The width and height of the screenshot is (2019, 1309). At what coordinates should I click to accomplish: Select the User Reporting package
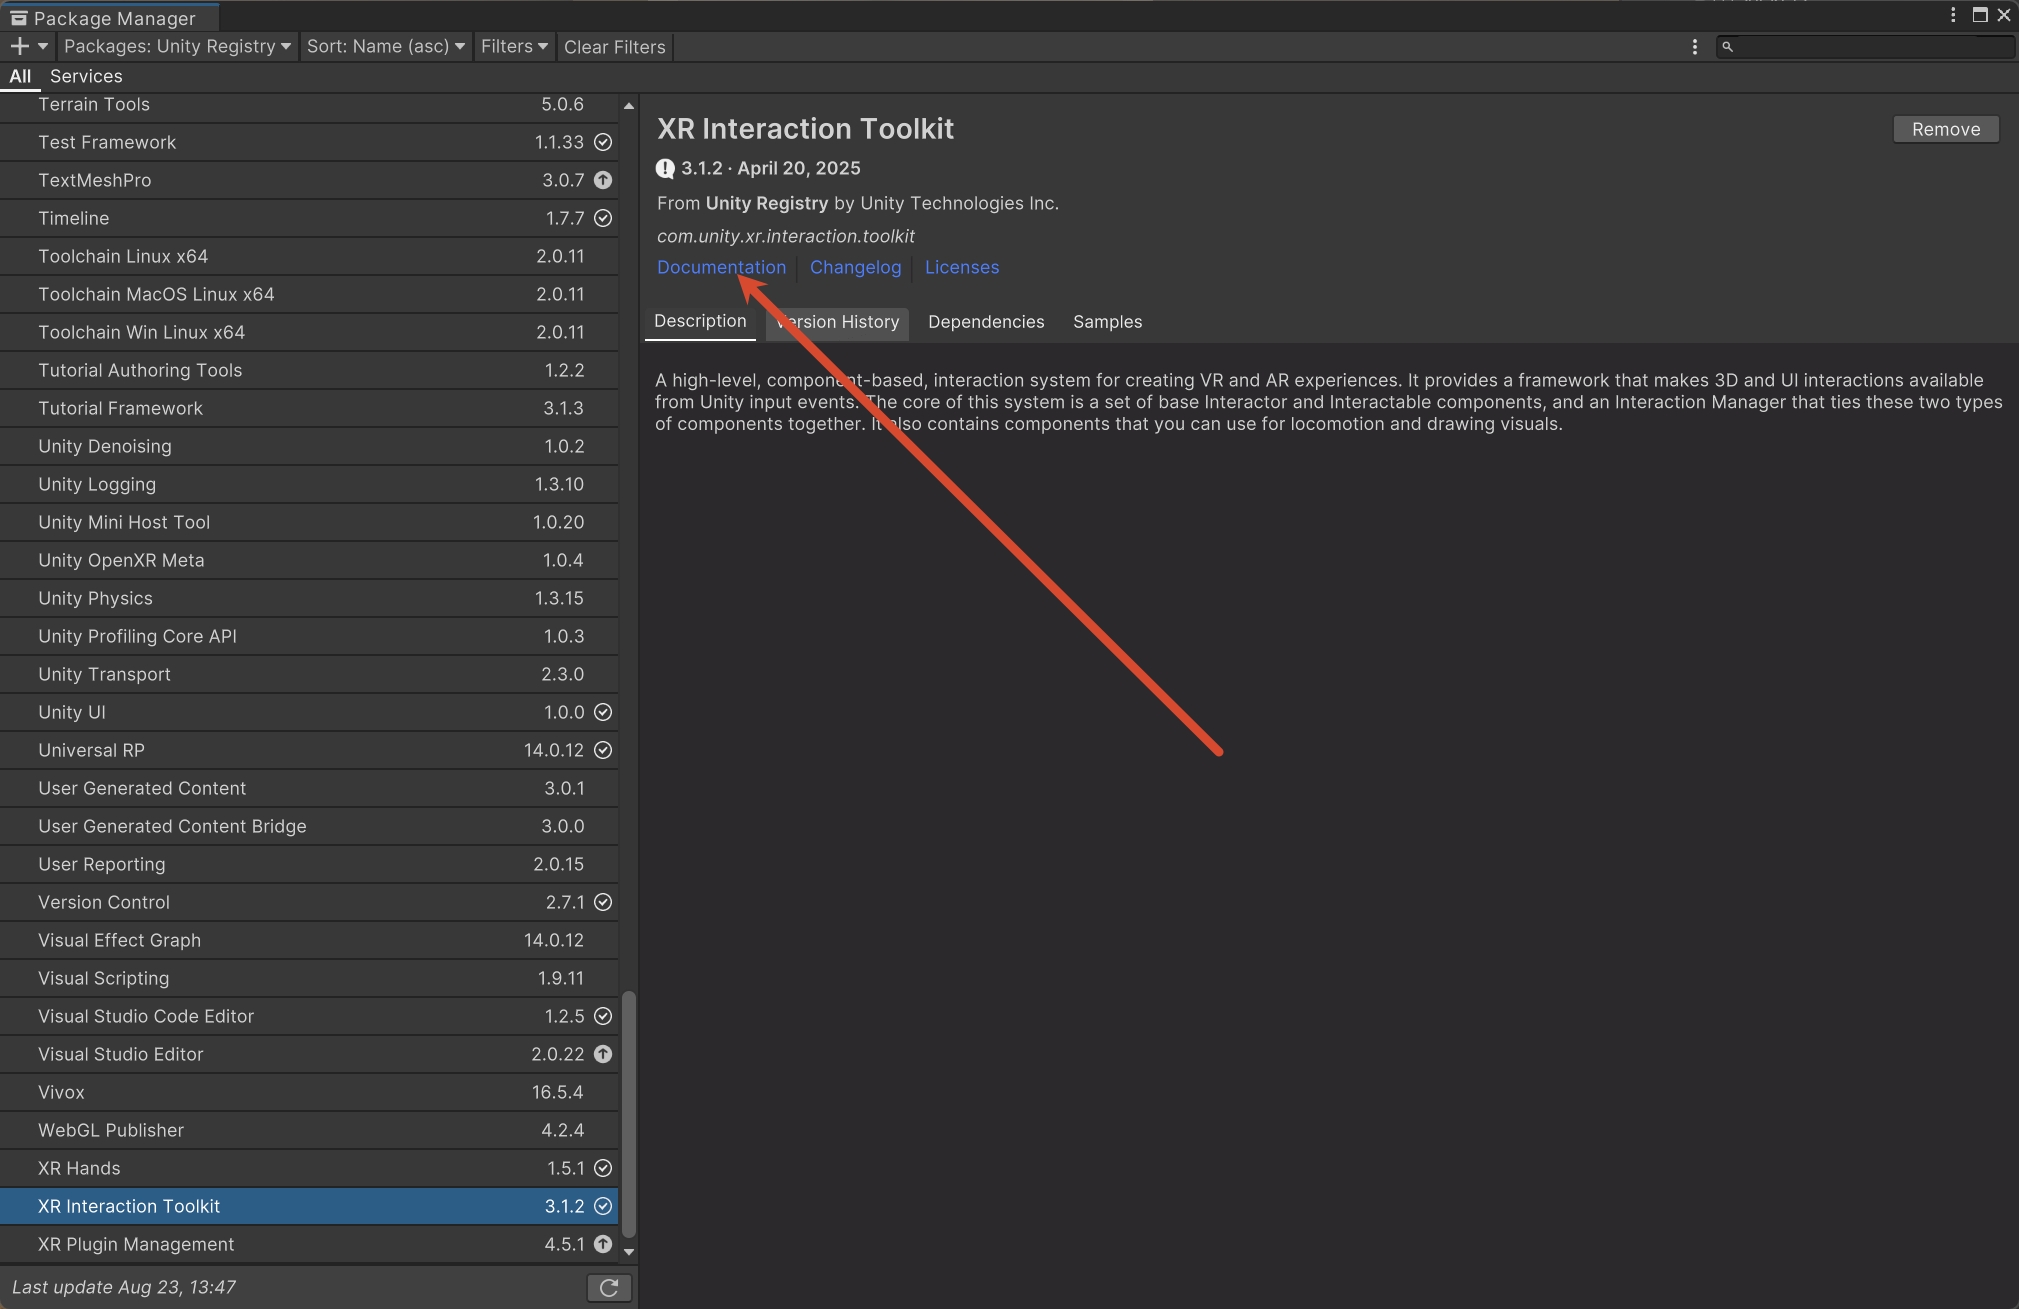[x=309, y=864]
